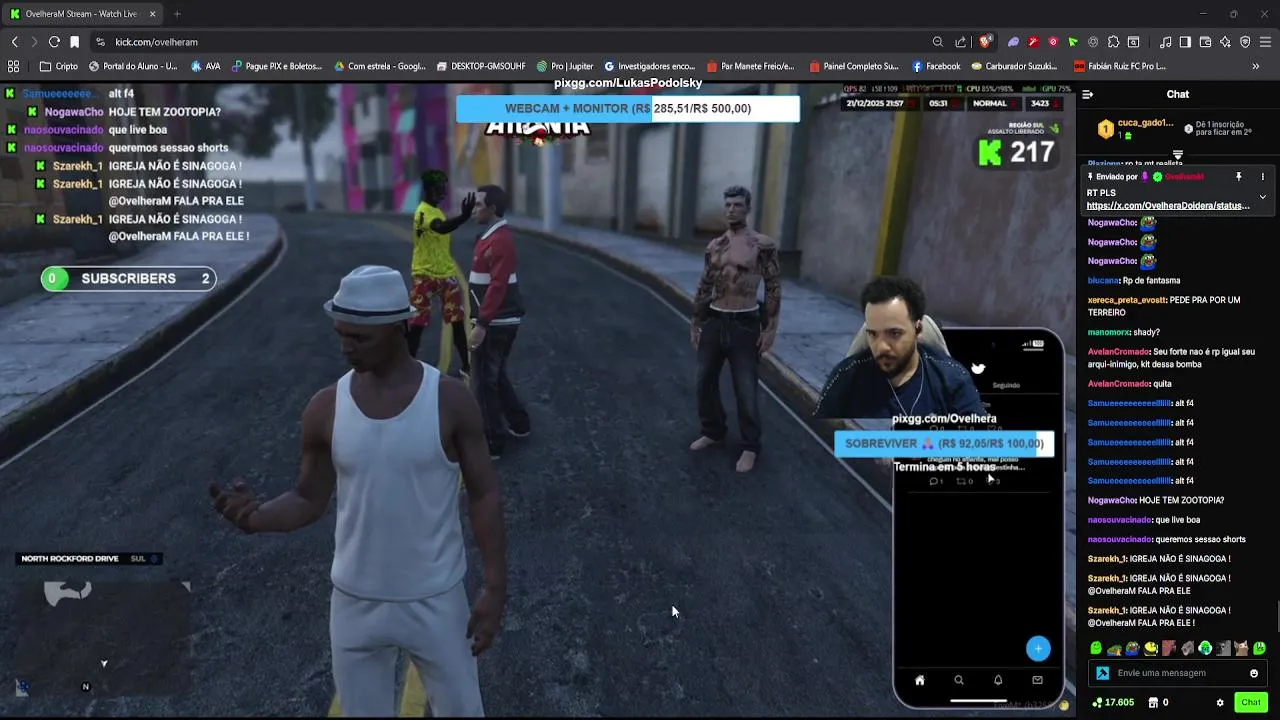Viewport: 1280px width, 720px height.
Task: Click the zoom magnifier in address bar
Action: (x=937, y=42)
